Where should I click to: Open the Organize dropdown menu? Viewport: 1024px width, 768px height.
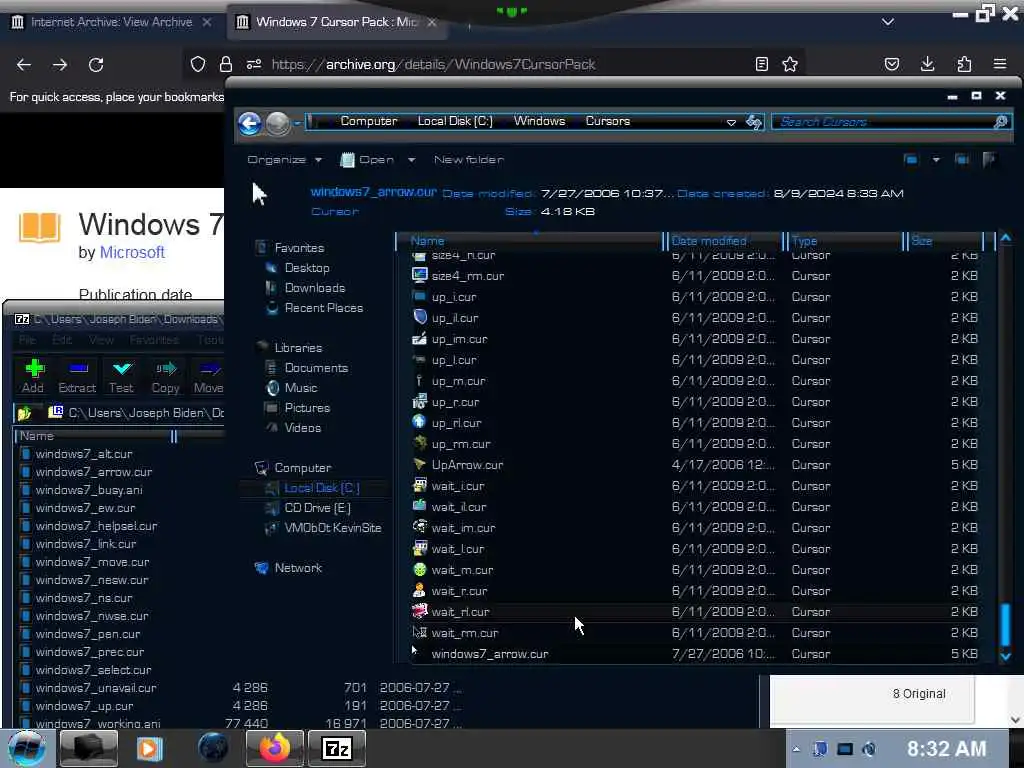(285, 159)
